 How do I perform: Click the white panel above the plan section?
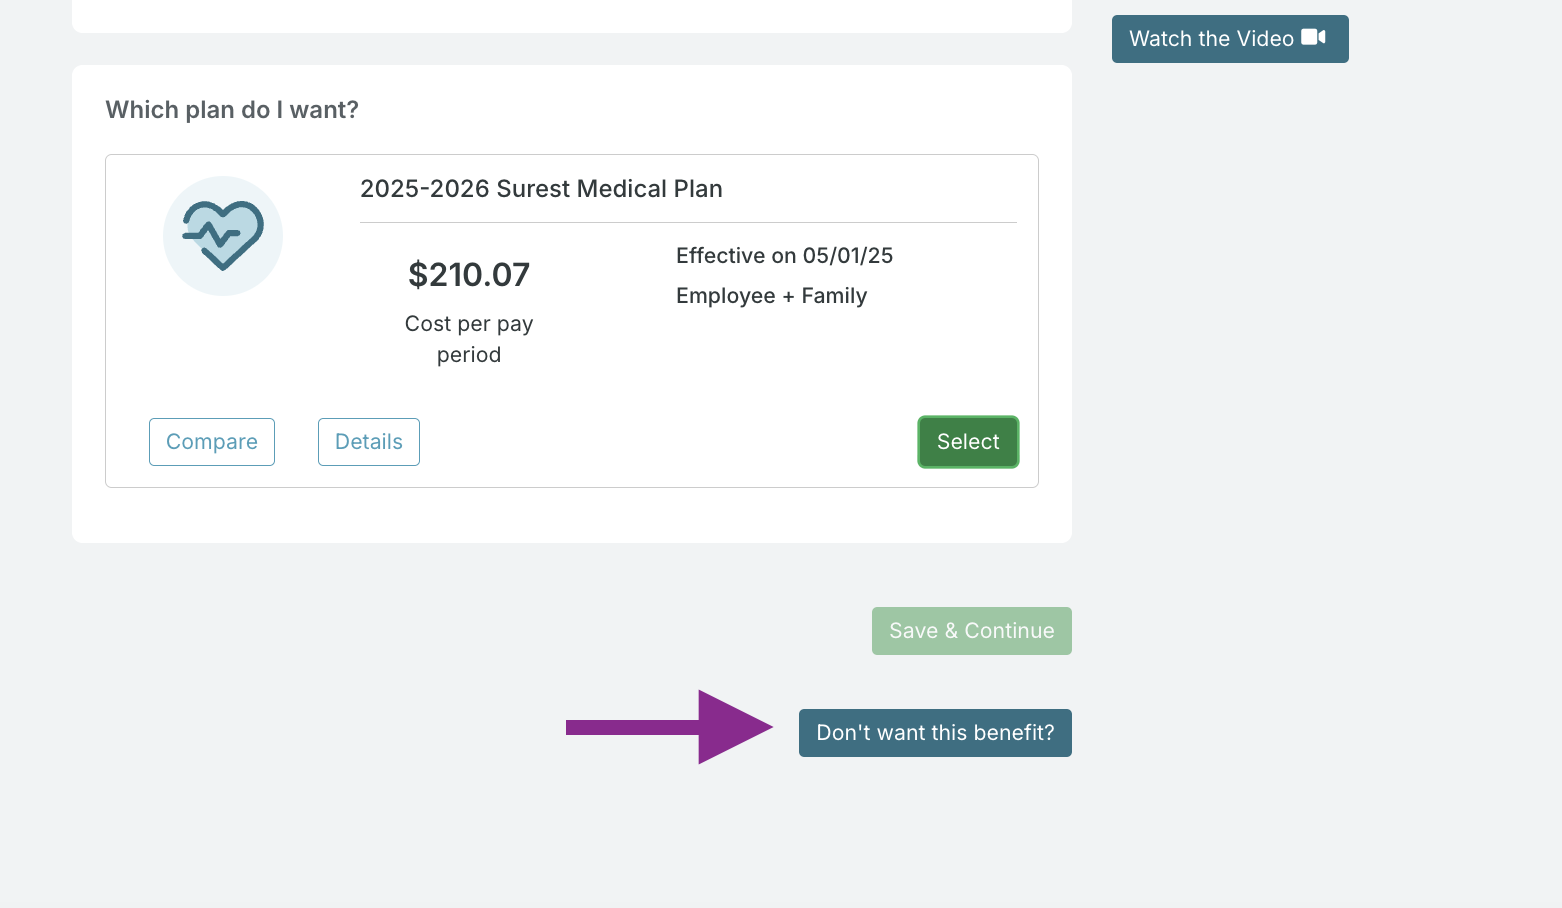[572, 14]
